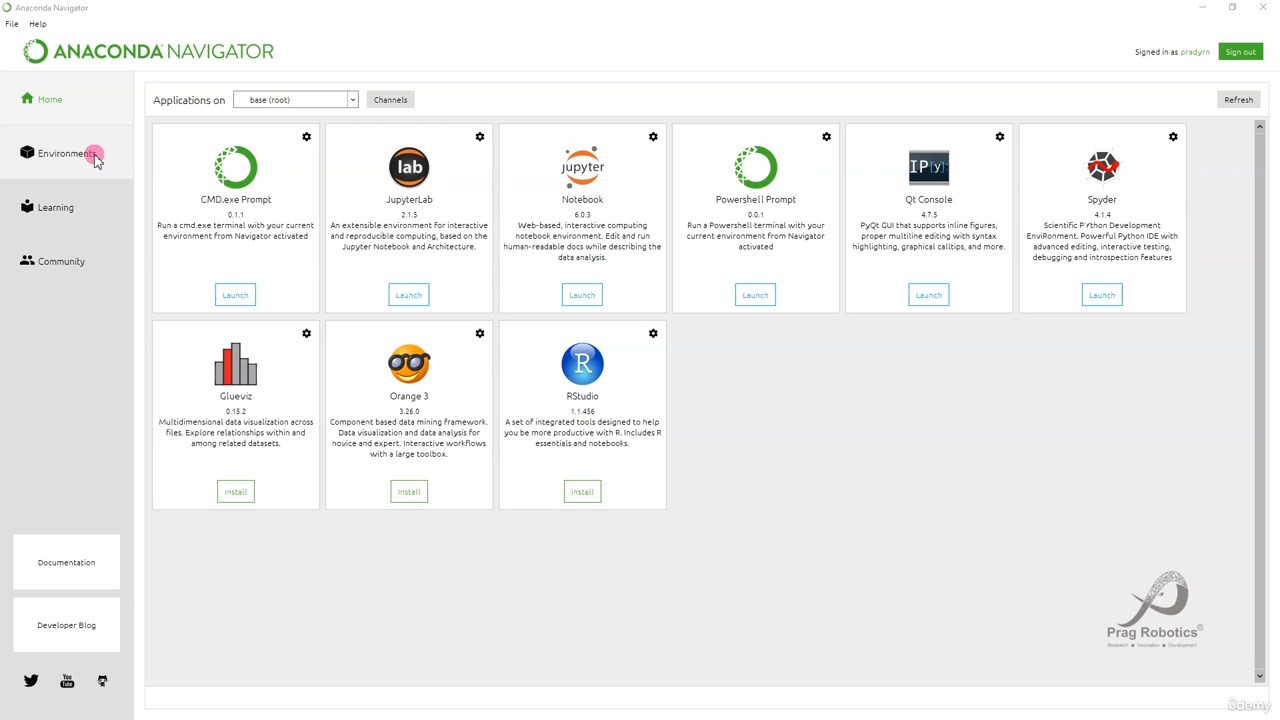Open the Learning tab
Image resolution: width=1280 pixels, height=720 pixels.
tap(66, 207)
